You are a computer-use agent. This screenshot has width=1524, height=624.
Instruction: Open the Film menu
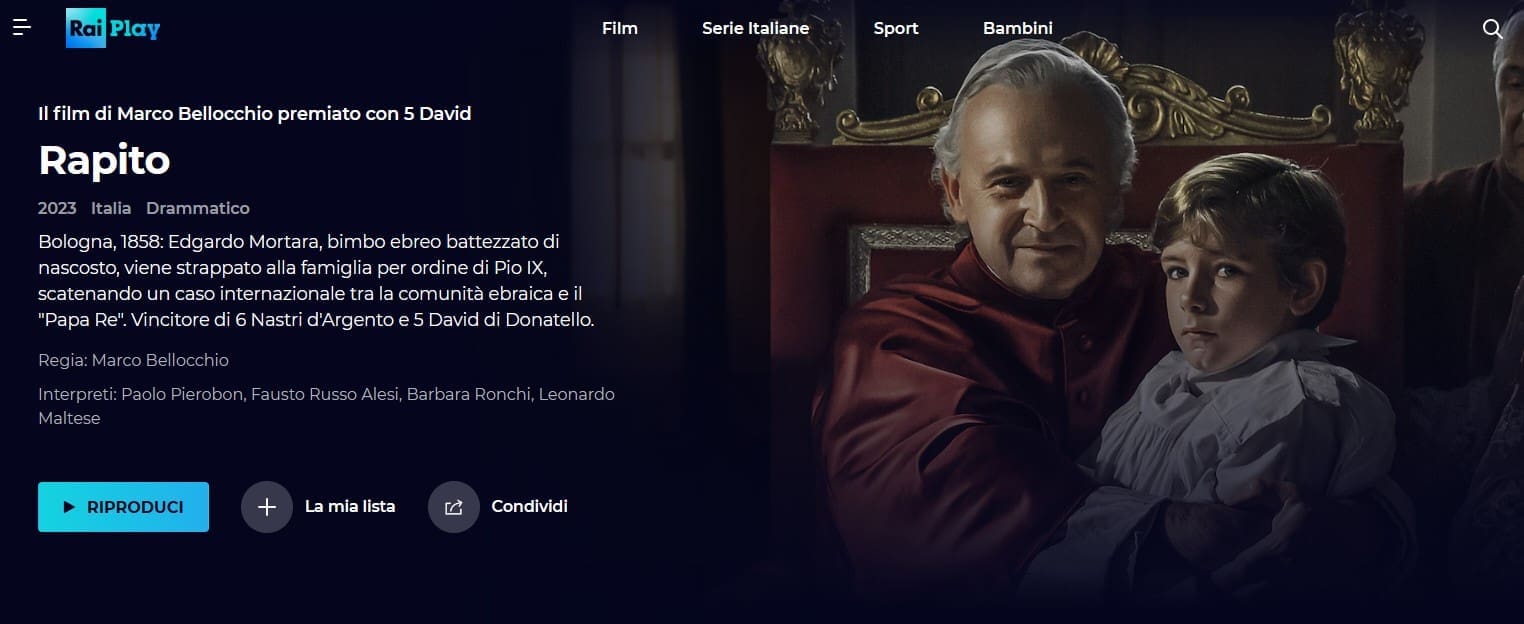(x=620, y=28)
